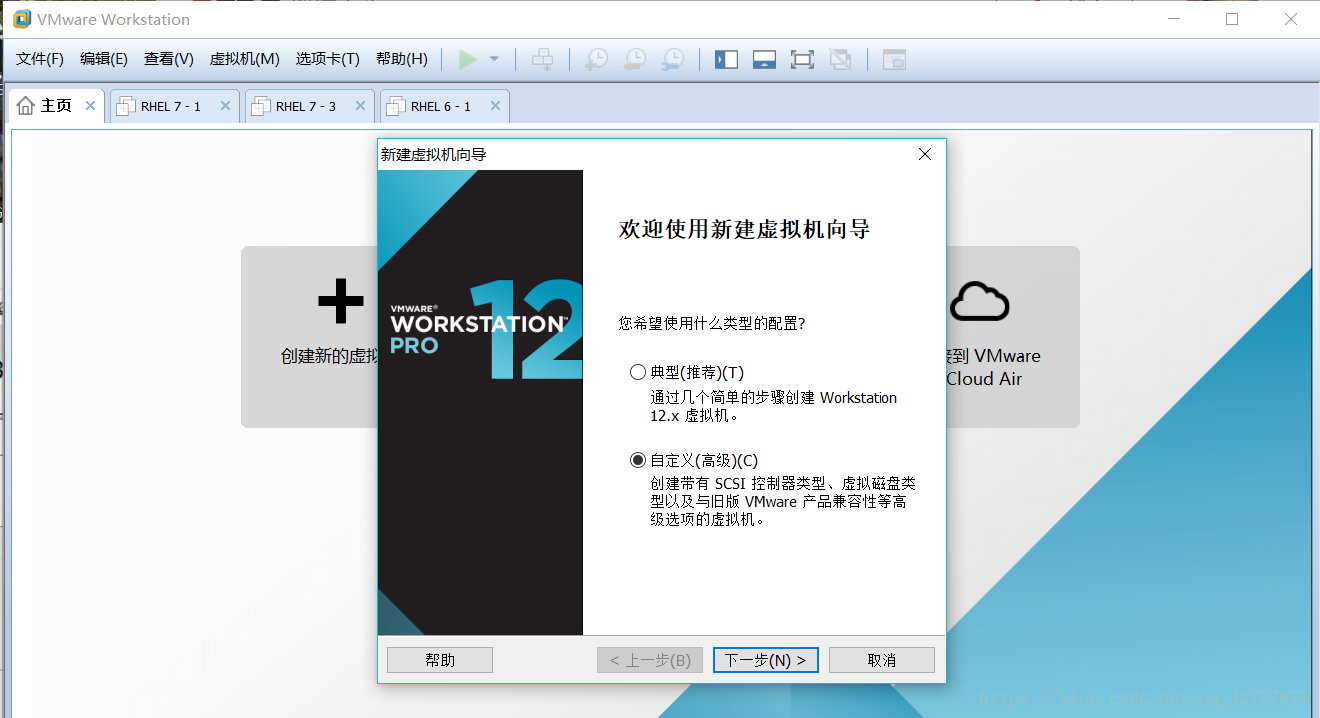Maximize the VMware Workstation window
The image size is (1320, 718).
pos(1232,19)
